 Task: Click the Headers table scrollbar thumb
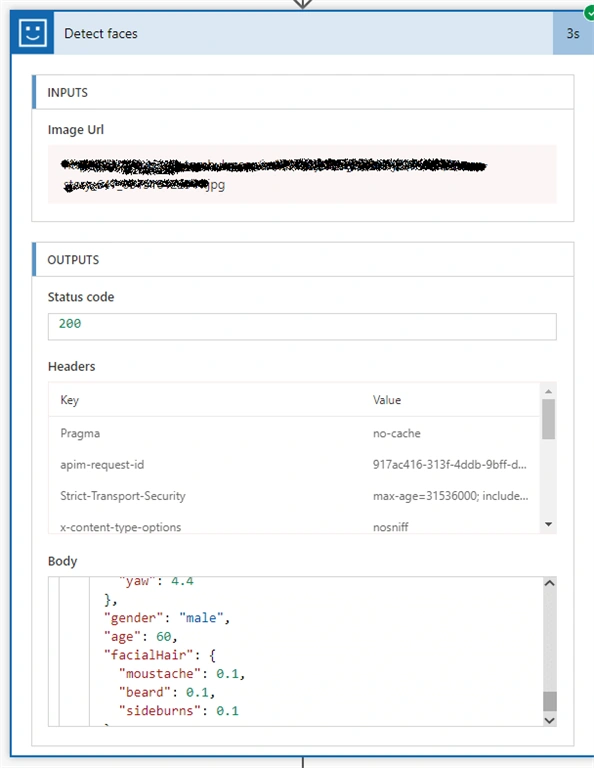pos(548,419)
